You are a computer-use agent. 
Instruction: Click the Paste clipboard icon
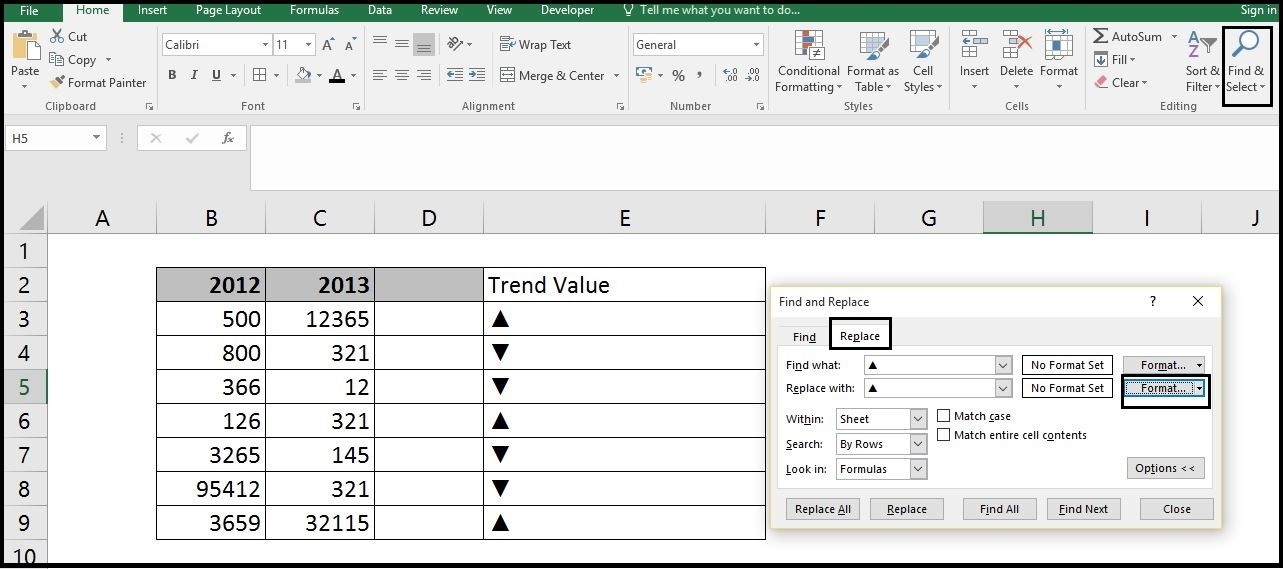(25, 47)
